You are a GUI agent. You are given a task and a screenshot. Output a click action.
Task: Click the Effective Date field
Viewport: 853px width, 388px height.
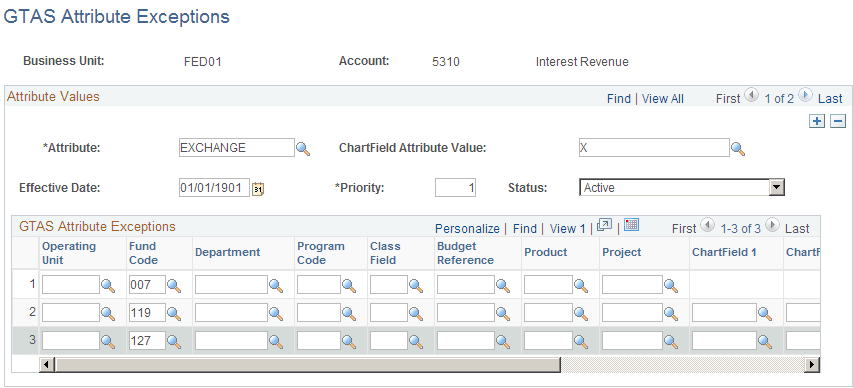coord(214,188)
